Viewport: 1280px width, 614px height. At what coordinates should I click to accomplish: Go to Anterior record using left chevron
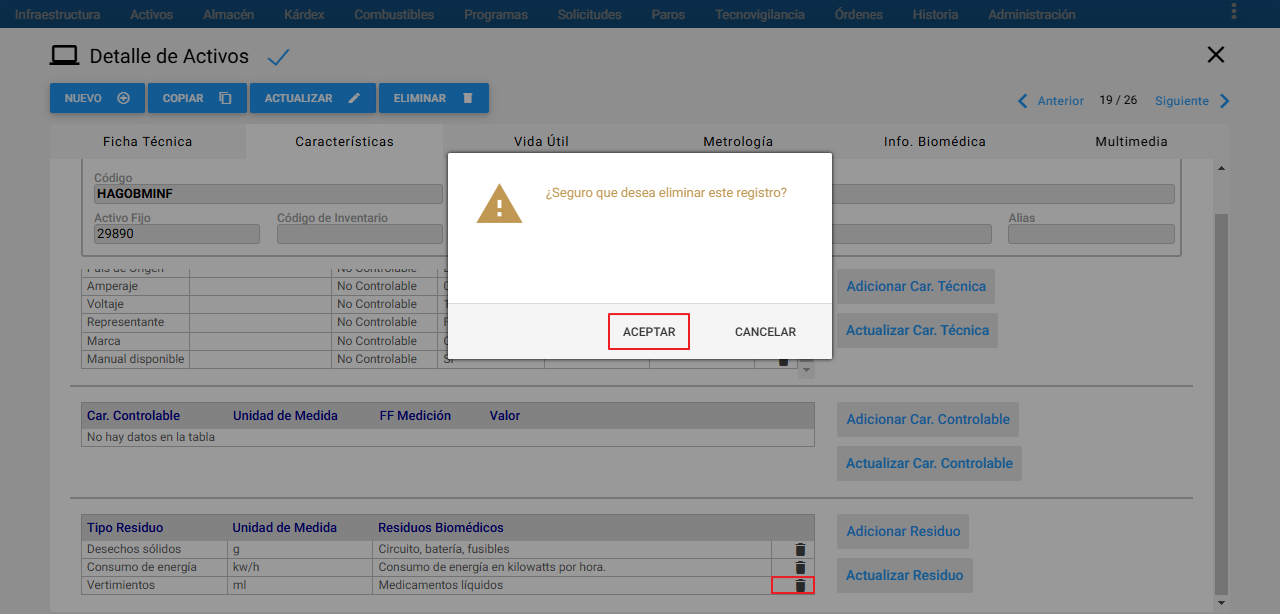pyautogui.click(x=1022, y=101)
